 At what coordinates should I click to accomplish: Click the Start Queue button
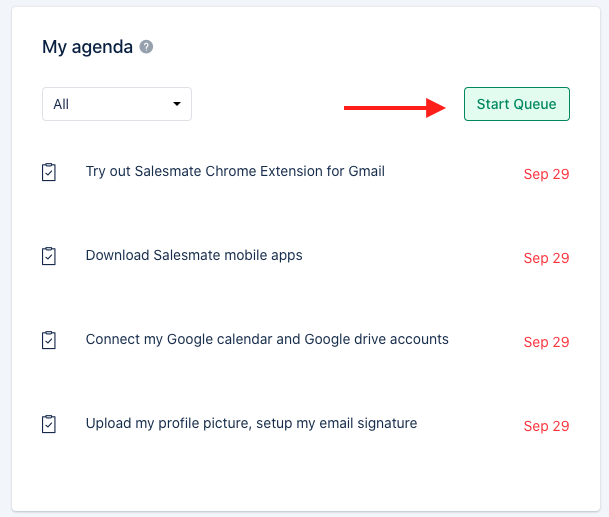click(x=517, y=104)
